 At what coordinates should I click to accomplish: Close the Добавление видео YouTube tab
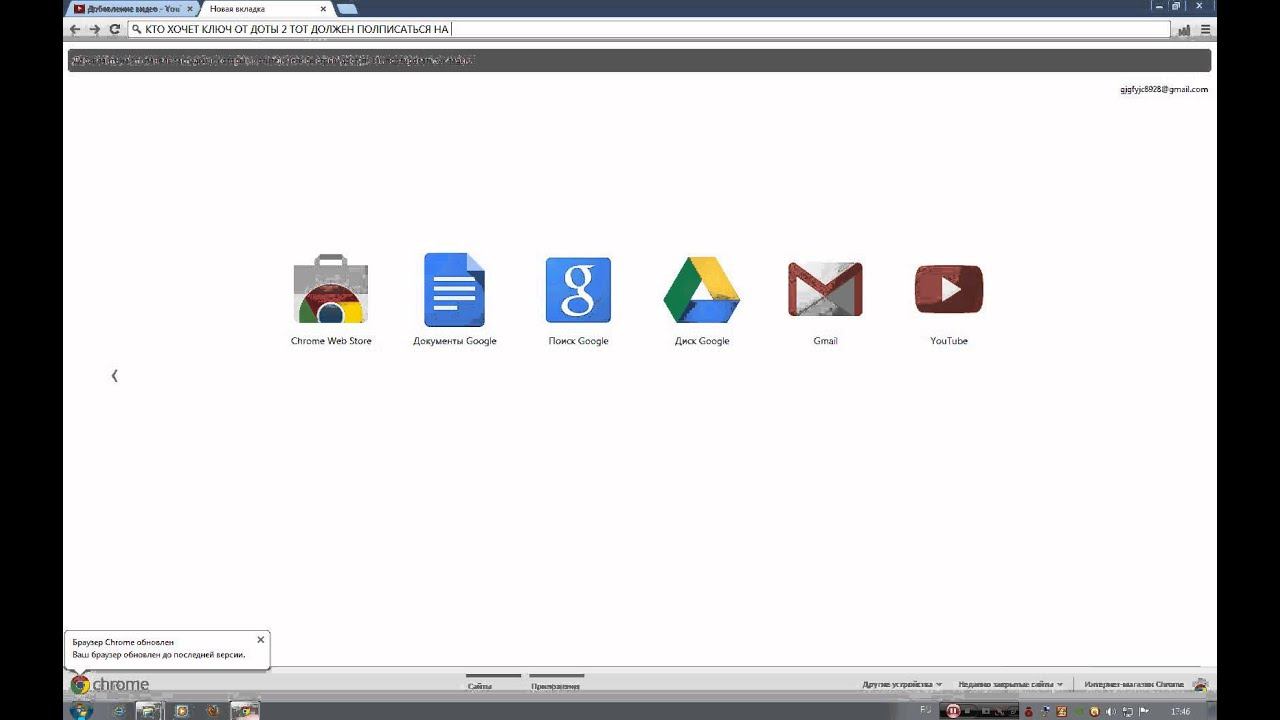tap(190, 9)
